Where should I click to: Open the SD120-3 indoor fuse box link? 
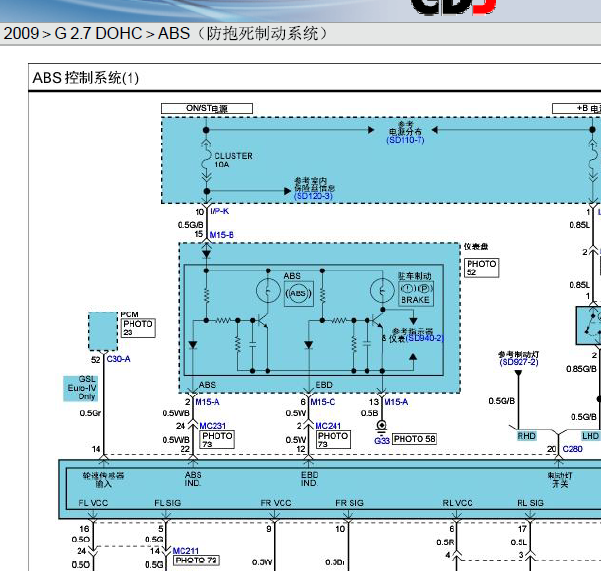click(313, 196)
